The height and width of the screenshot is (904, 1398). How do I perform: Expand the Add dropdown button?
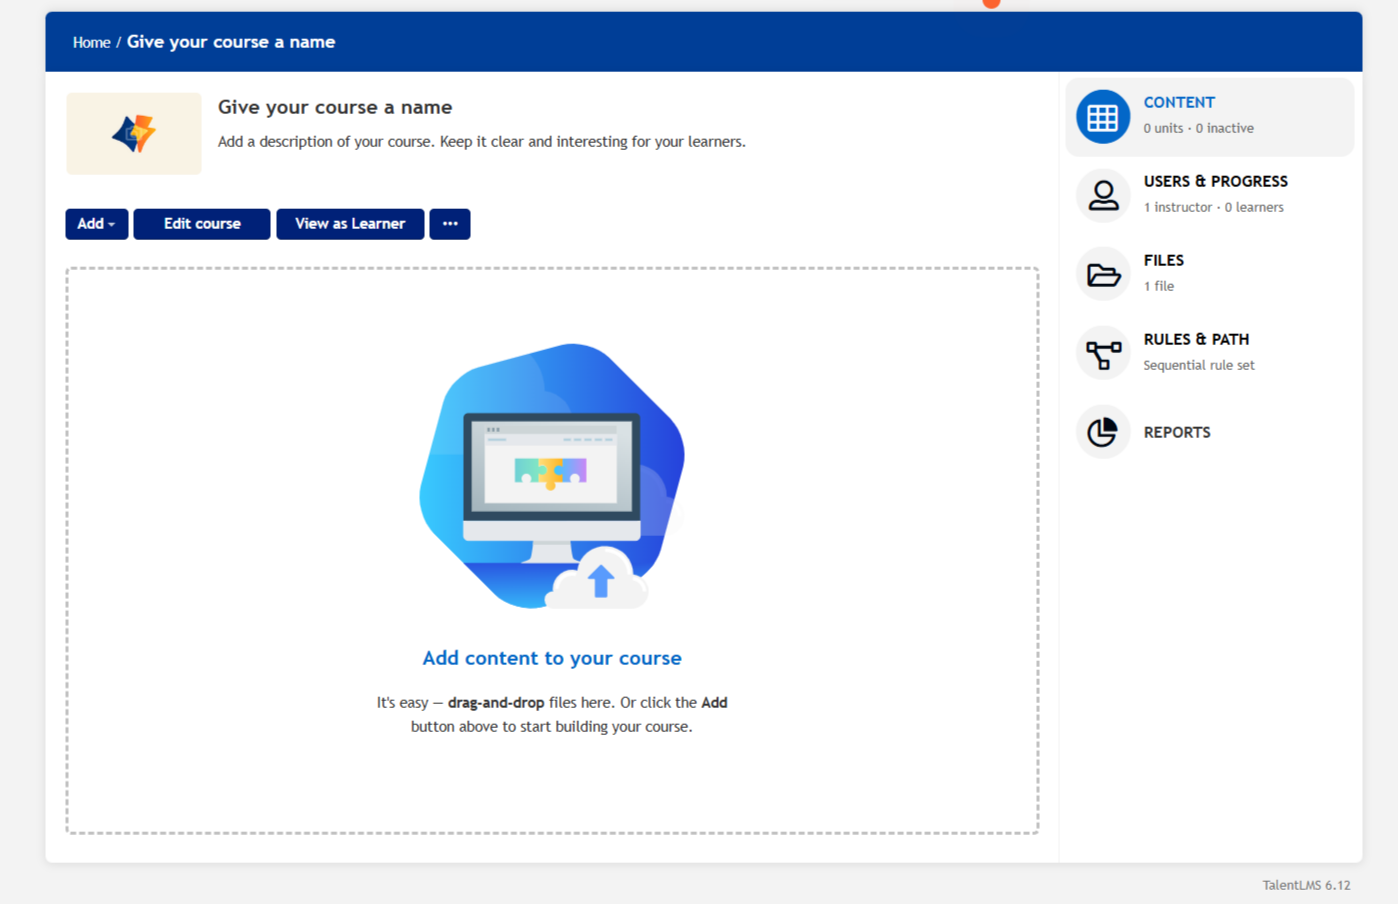(x=96, y=224)
